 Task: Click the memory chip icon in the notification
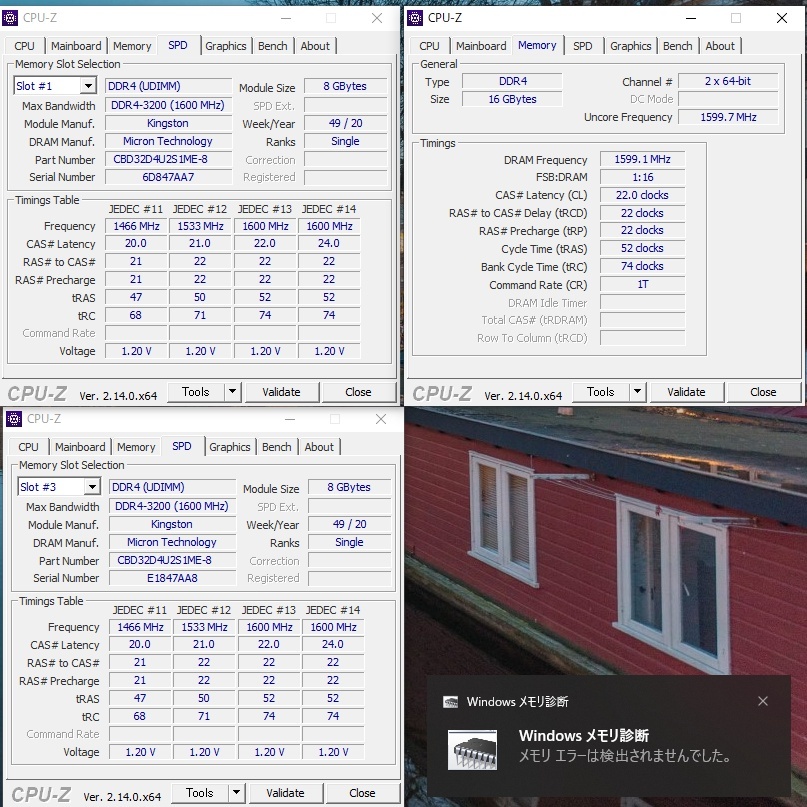pyautogui.click(x=472, y=750)
